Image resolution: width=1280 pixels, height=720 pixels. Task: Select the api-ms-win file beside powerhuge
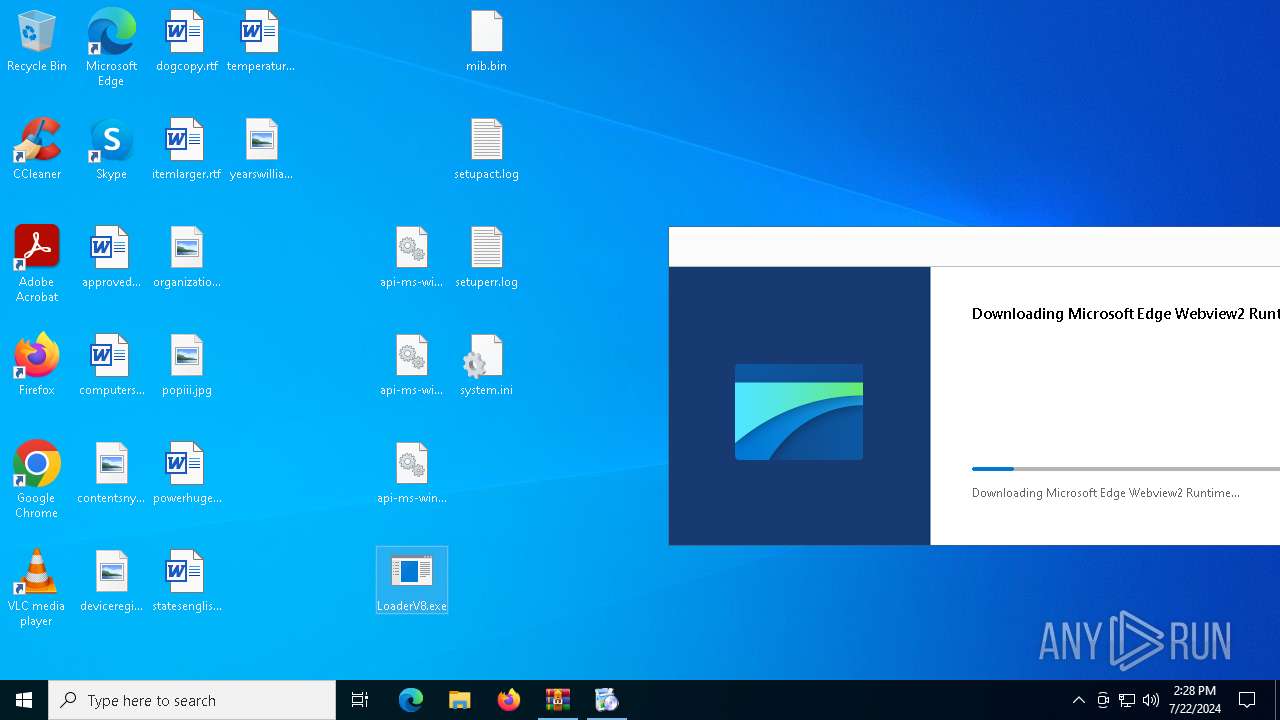pyautogui.click(x=411, y=474)
